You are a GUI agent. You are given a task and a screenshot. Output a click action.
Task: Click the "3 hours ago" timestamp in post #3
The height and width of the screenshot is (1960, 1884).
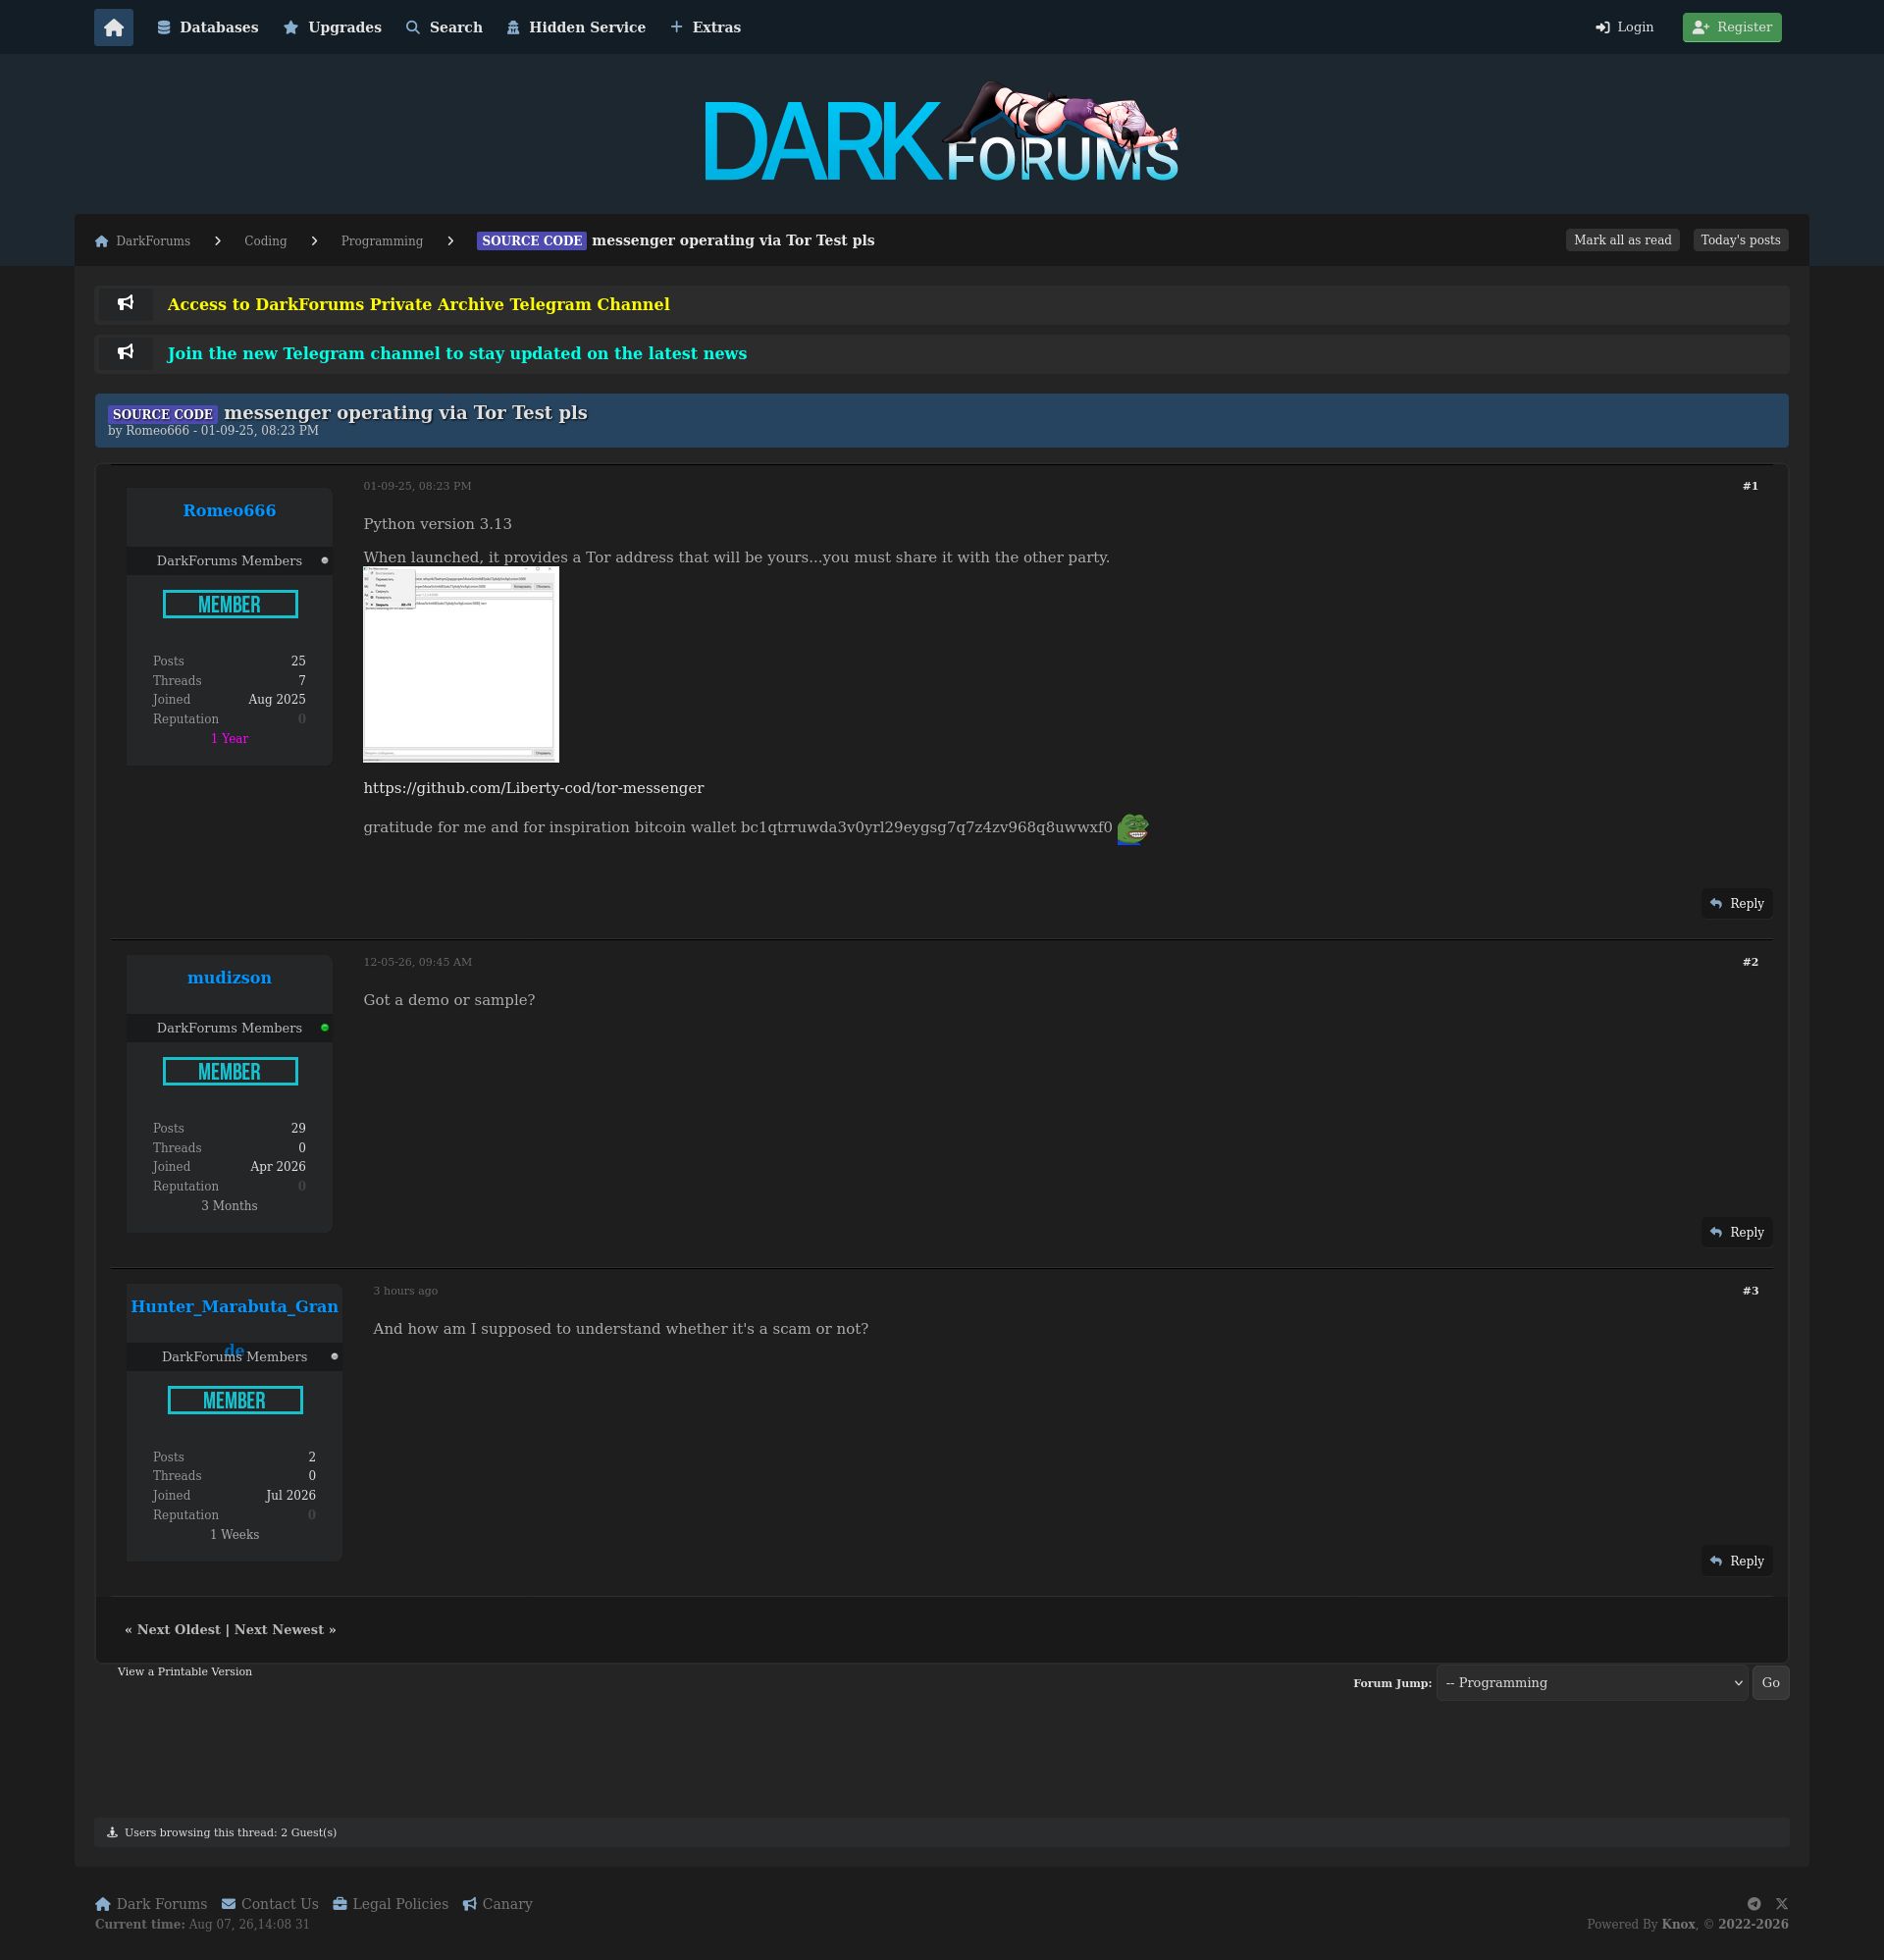405,1291
